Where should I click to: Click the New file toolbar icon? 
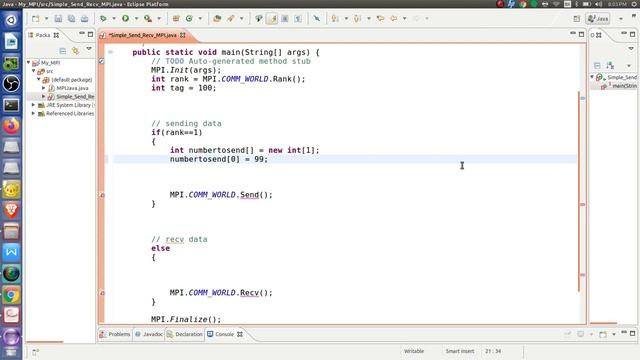tap(36, 18)
